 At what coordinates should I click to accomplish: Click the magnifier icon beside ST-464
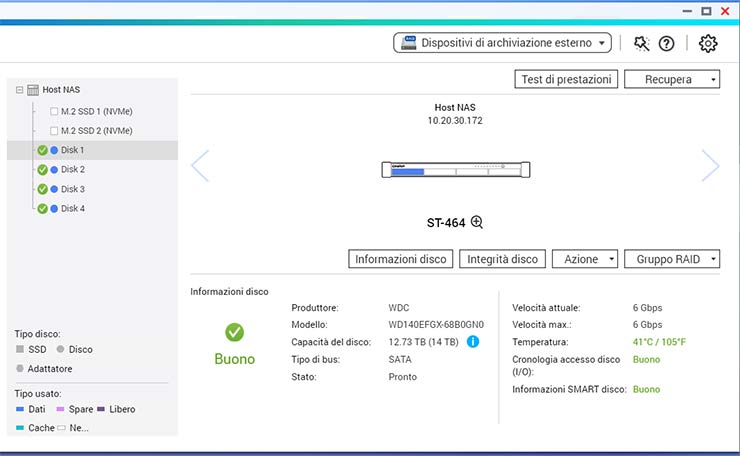click(x=477, y=222)
